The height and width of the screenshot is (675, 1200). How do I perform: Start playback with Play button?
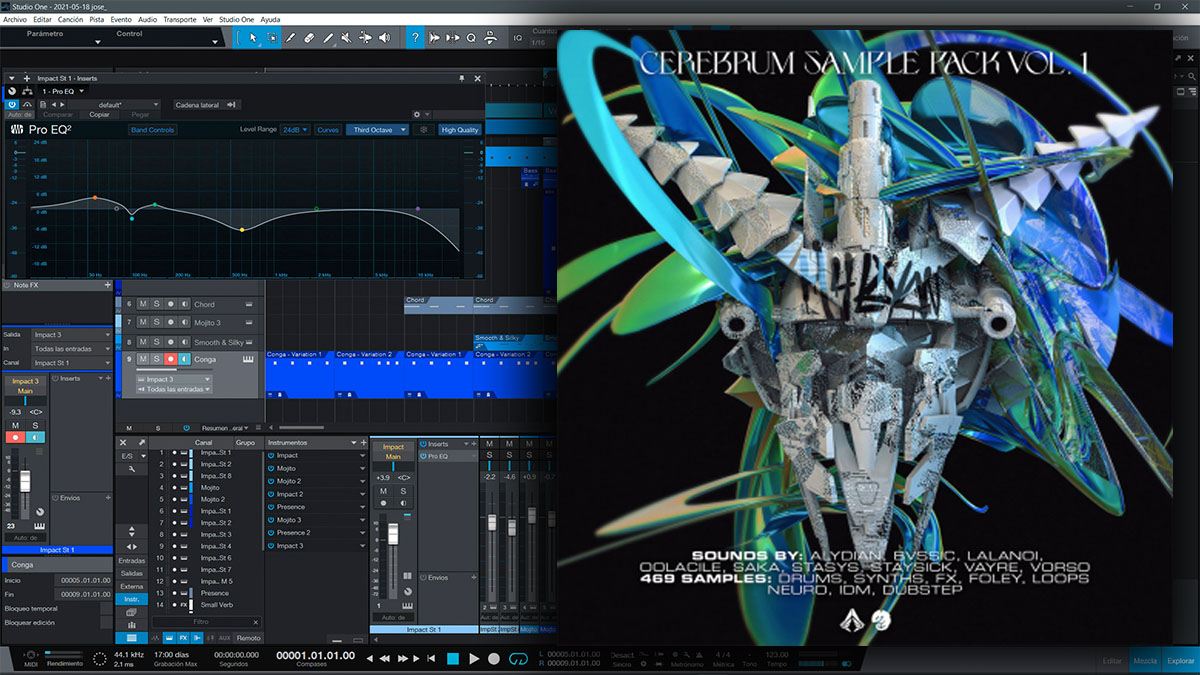pos(473,658)
